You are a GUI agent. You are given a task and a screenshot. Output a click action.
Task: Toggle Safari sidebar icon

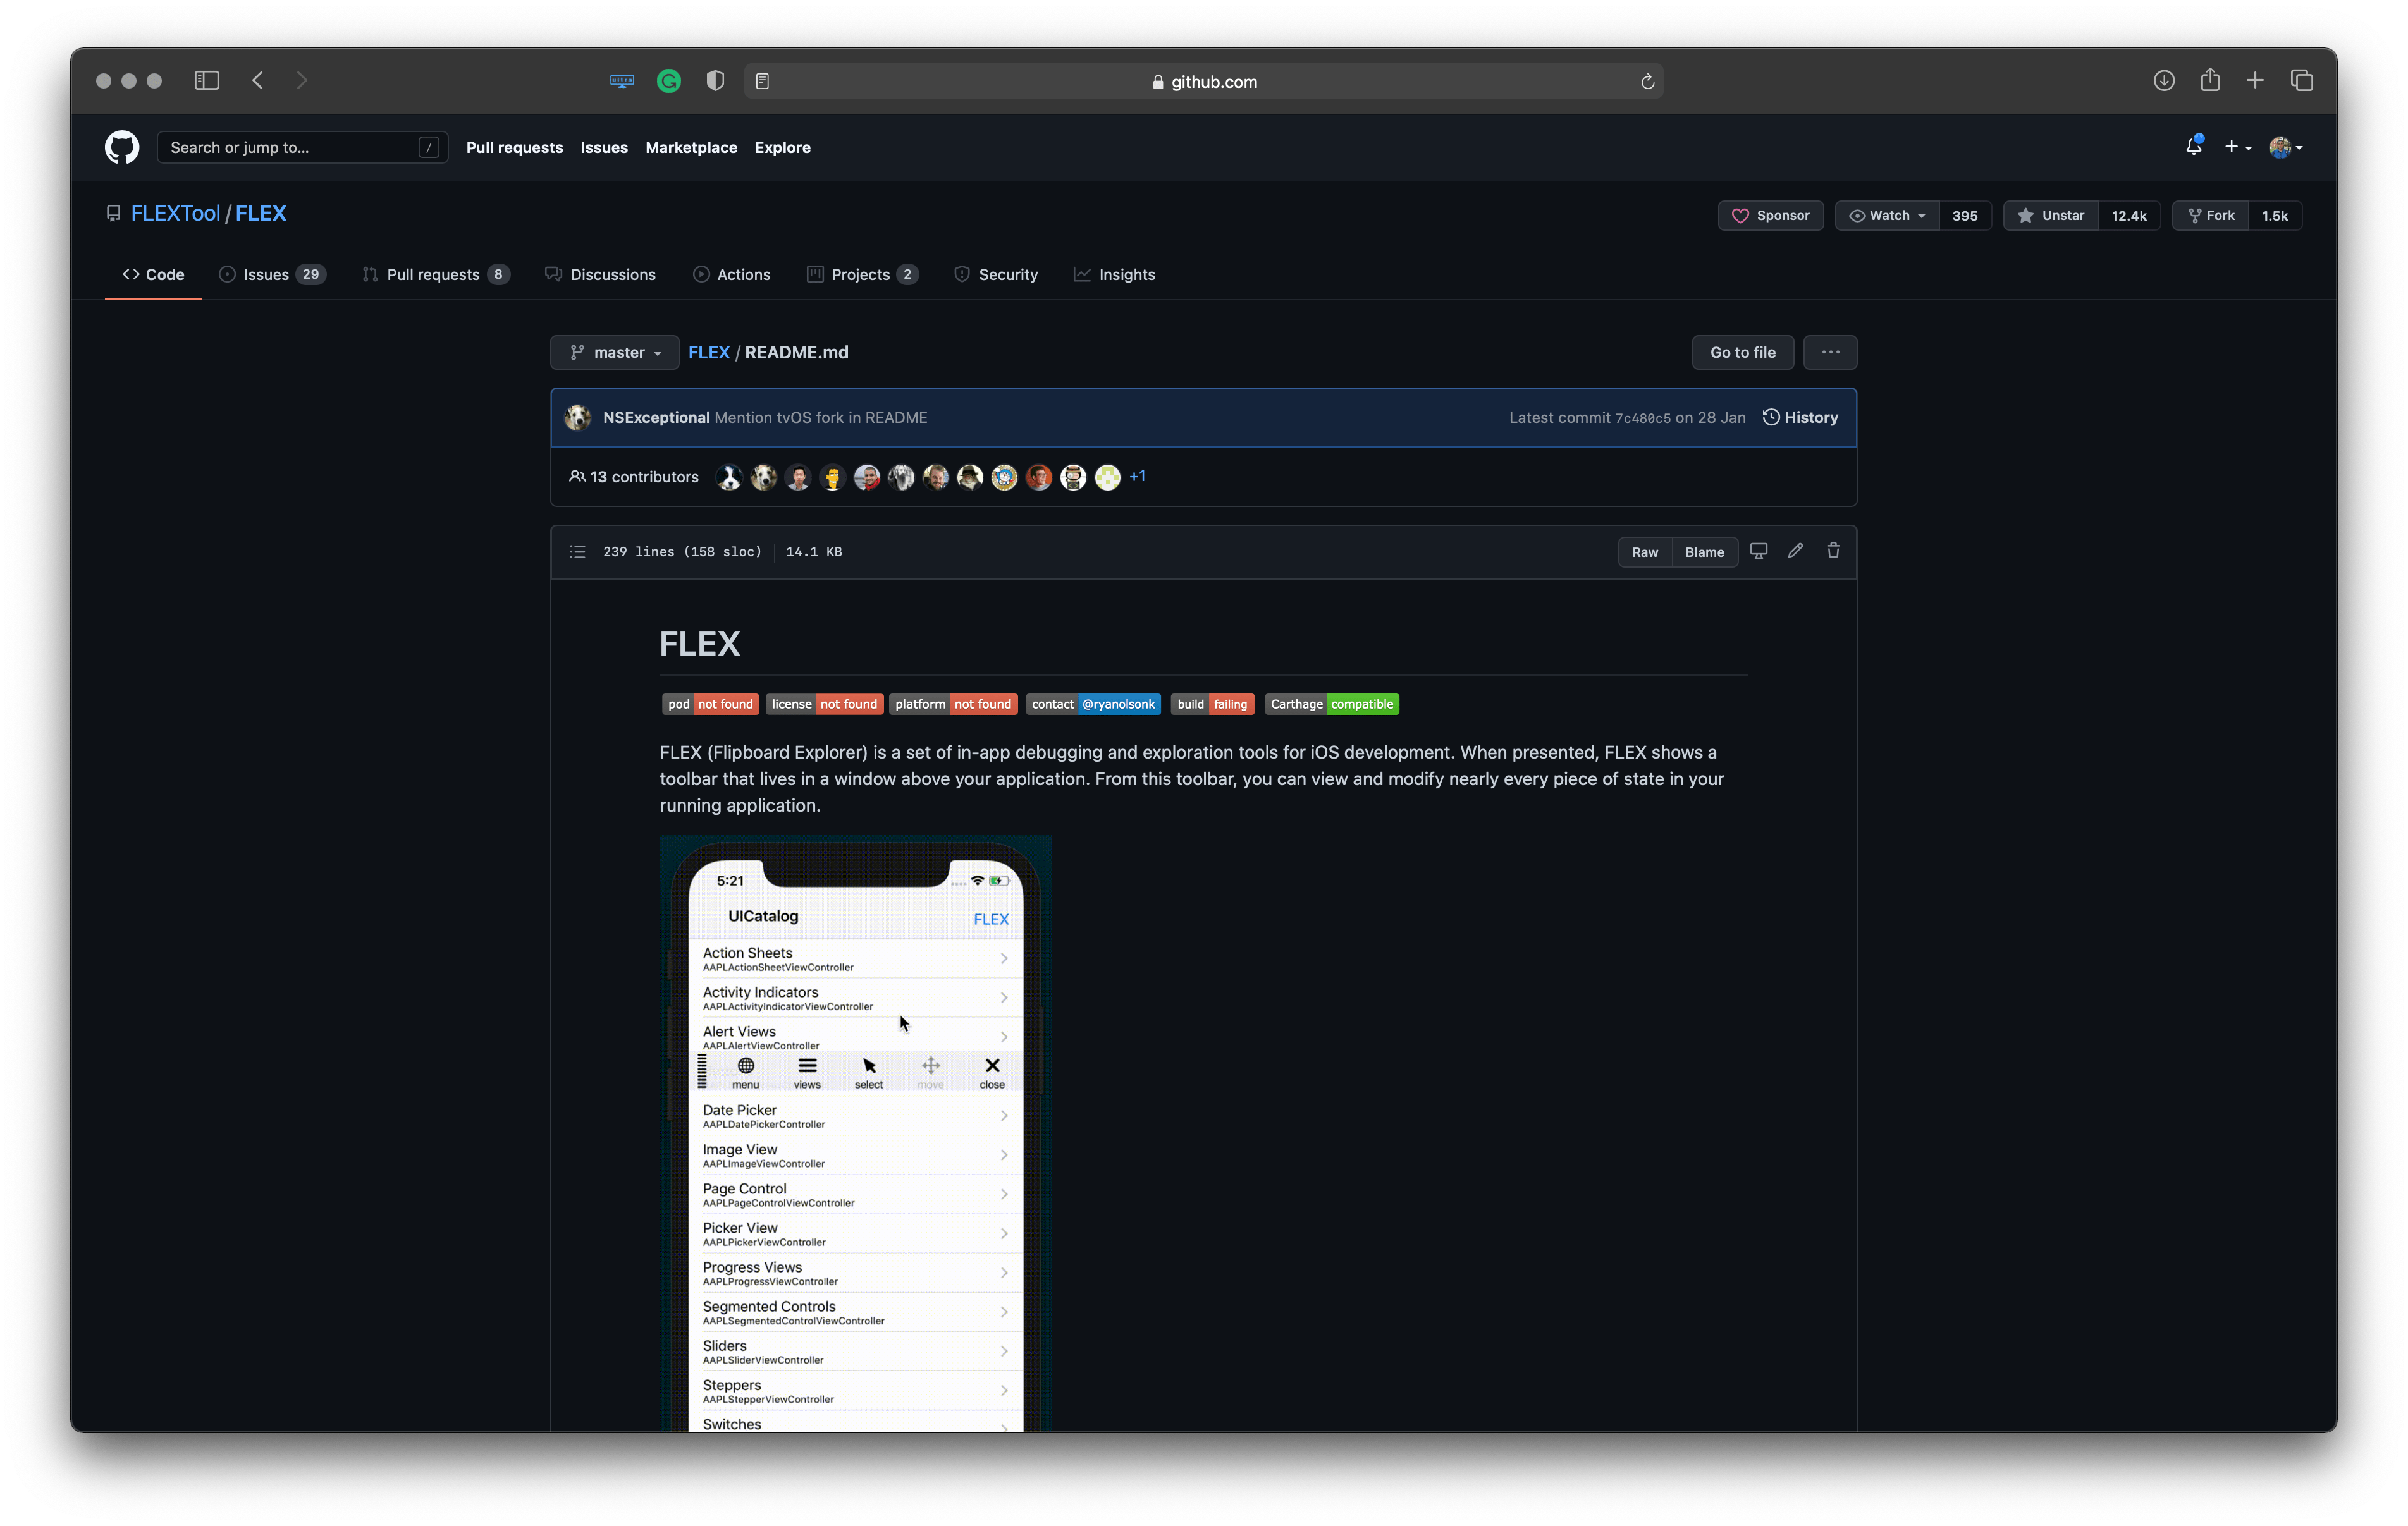(x=207, y=80)
